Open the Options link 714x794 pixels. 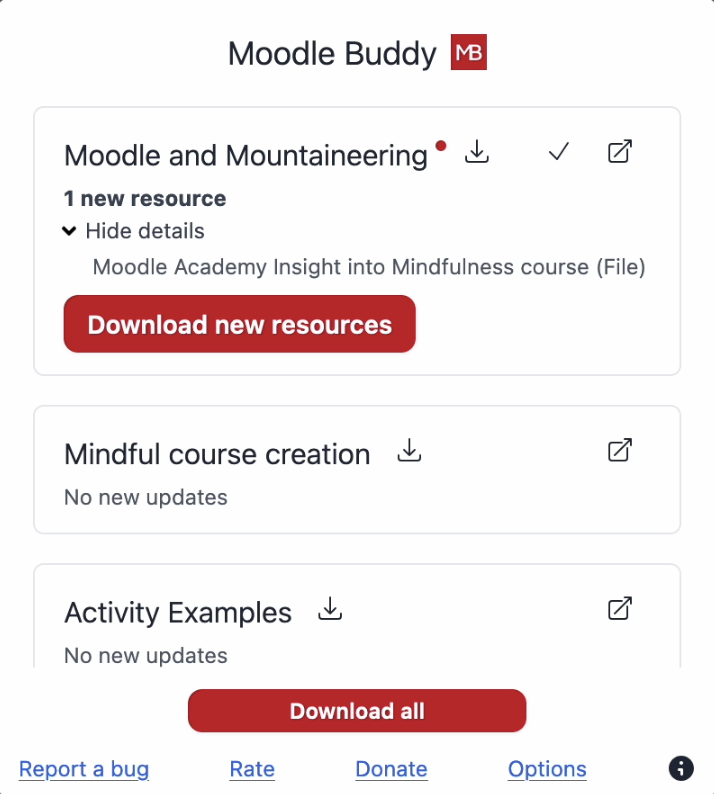[547, 769]
